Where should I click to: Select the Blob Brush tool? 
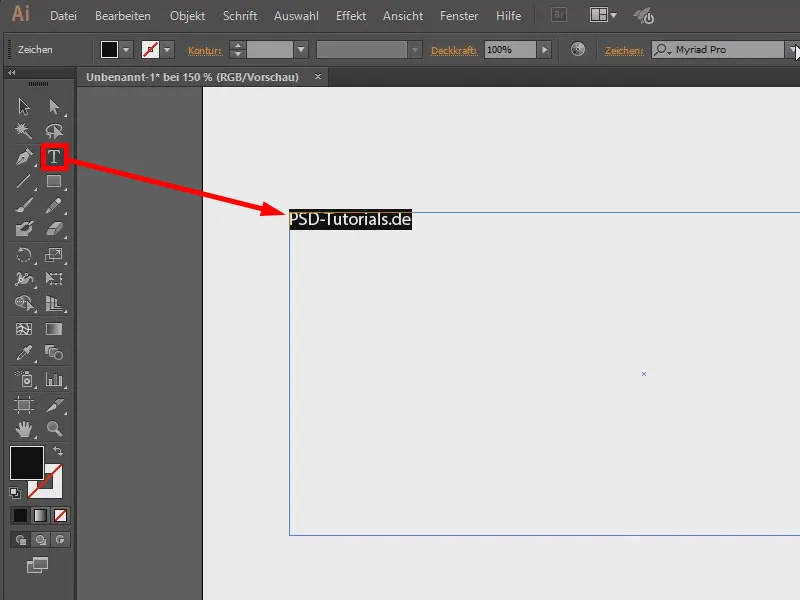point(23,229)
